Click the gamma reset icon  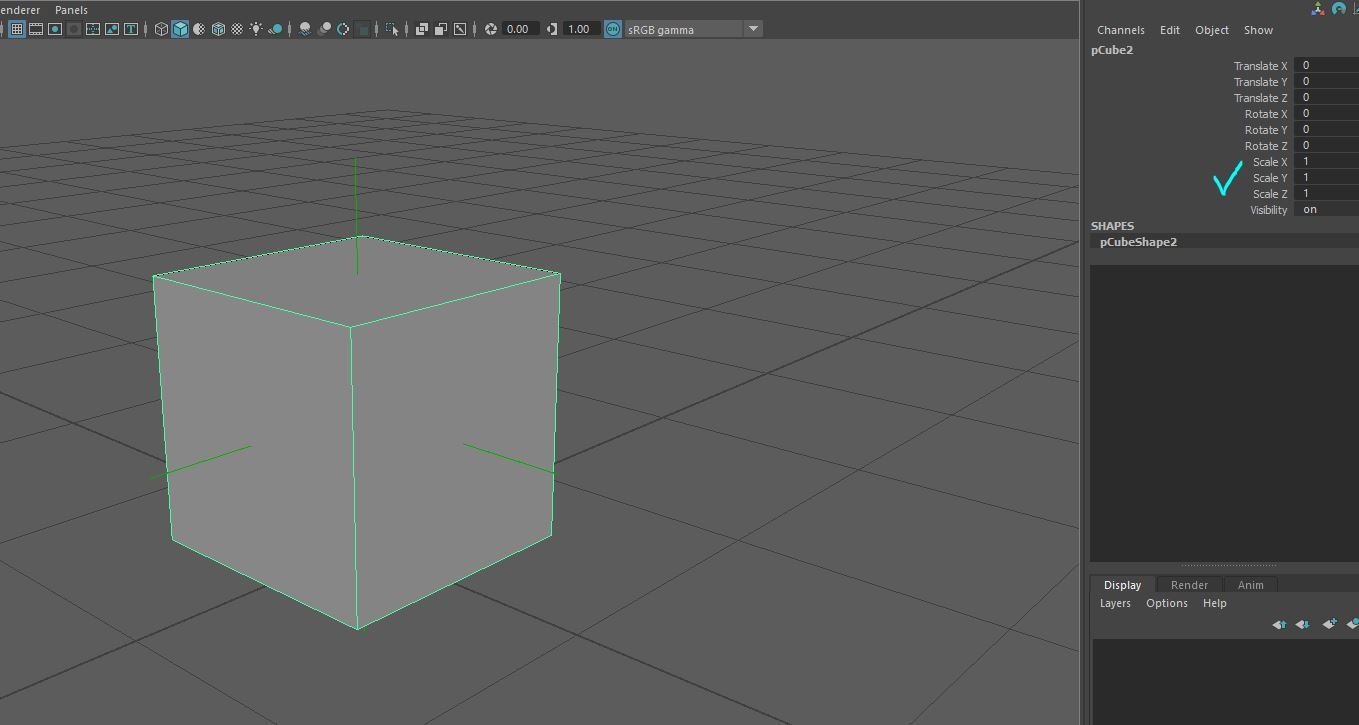[x=552, y=29]
